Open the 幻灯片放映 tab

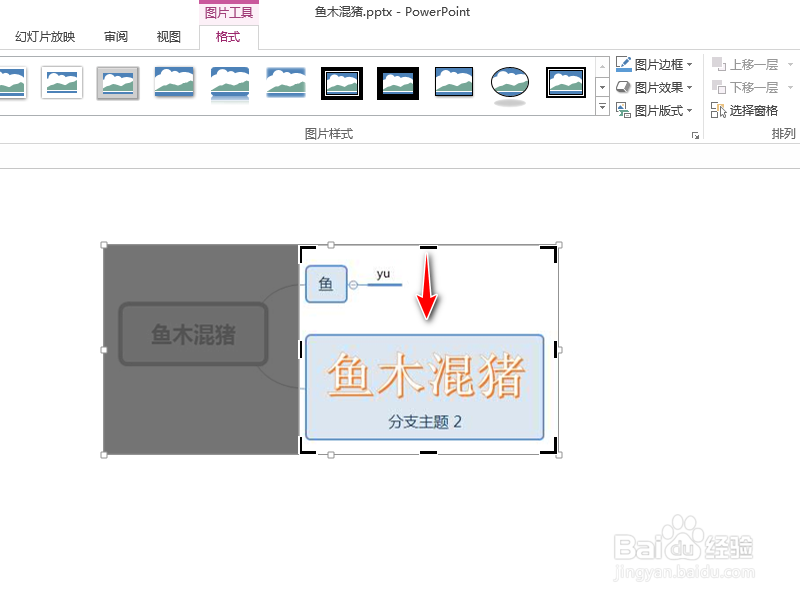click(x=45, y=37)
